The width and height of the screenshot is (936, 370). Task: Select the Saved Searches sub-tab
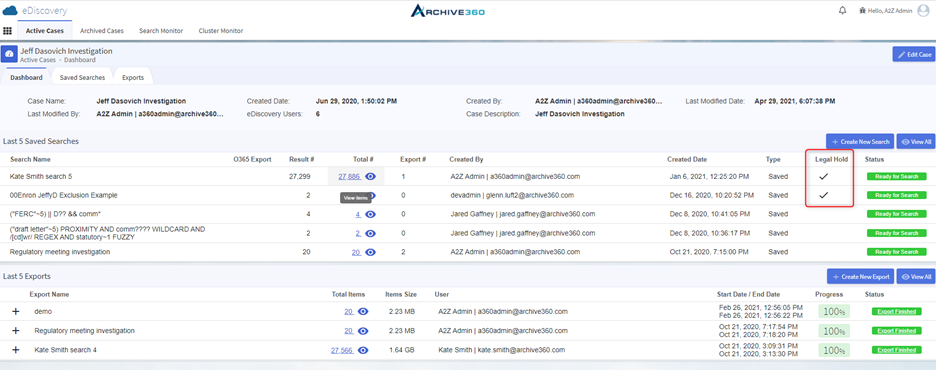coord(82,78)
